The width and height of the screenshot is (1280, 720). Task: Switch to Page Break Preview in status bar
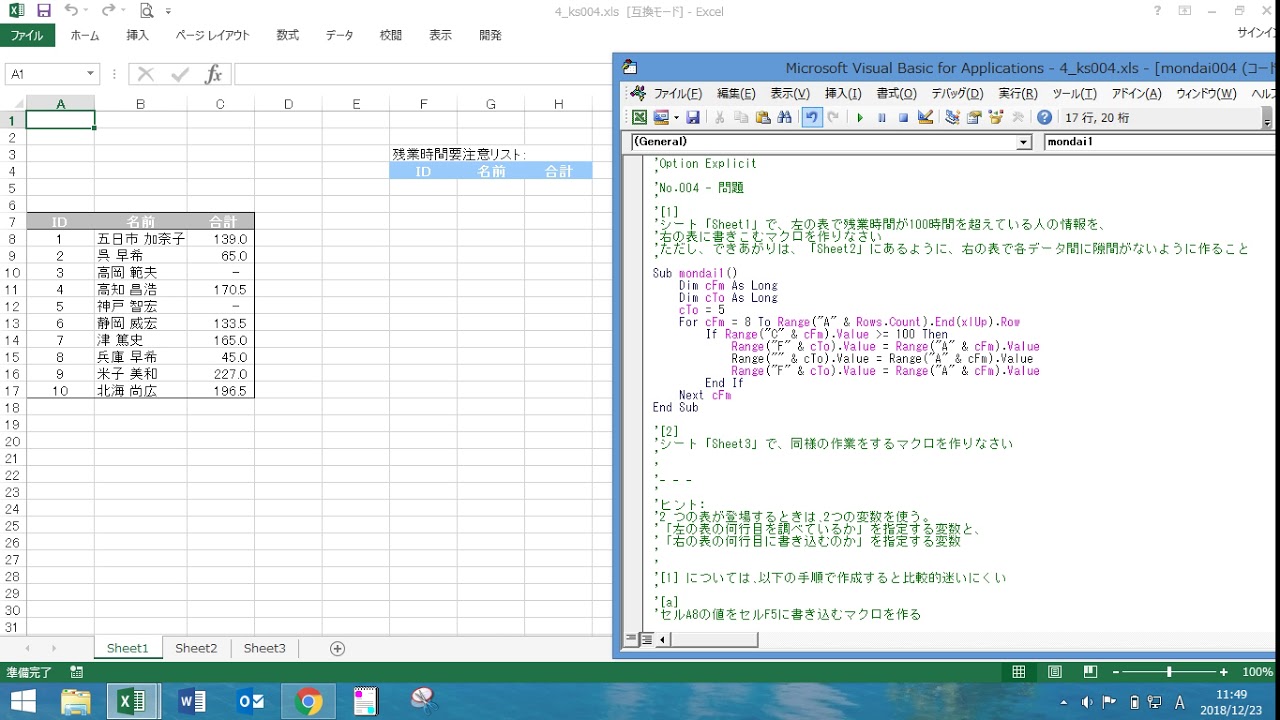[x=1090, y=672]
